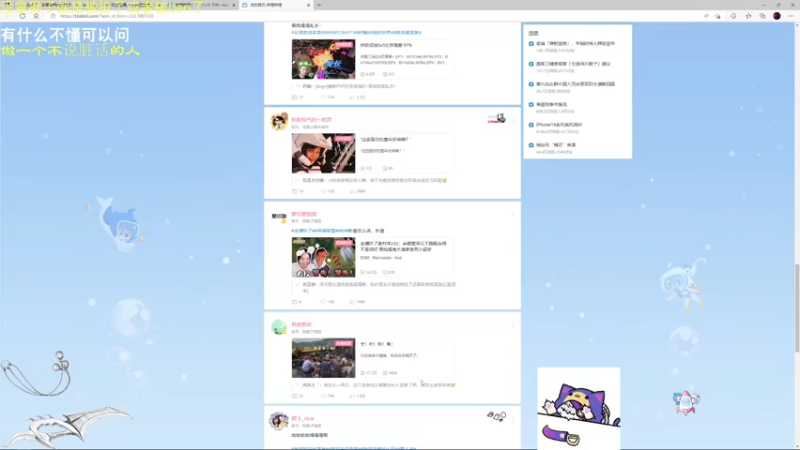The height and width of the screenshot is (450, 800).
Task: Like the helmet video post
Action: [x=358, y=191]
